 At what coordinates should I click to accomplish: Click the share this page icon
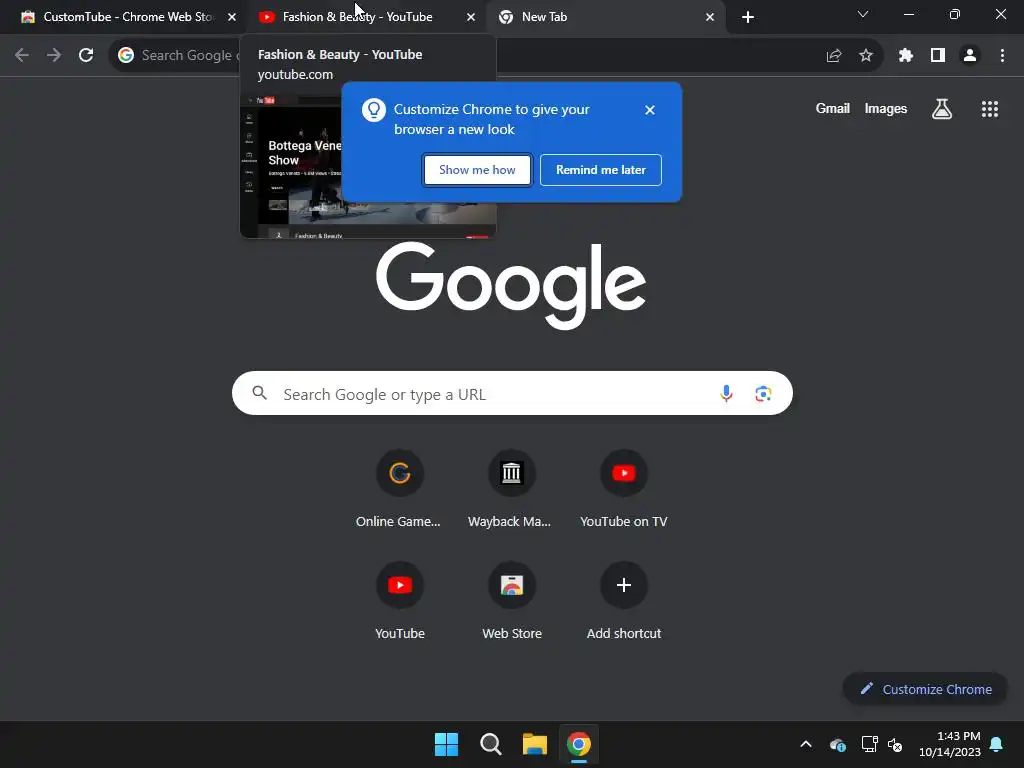[834, 56]
